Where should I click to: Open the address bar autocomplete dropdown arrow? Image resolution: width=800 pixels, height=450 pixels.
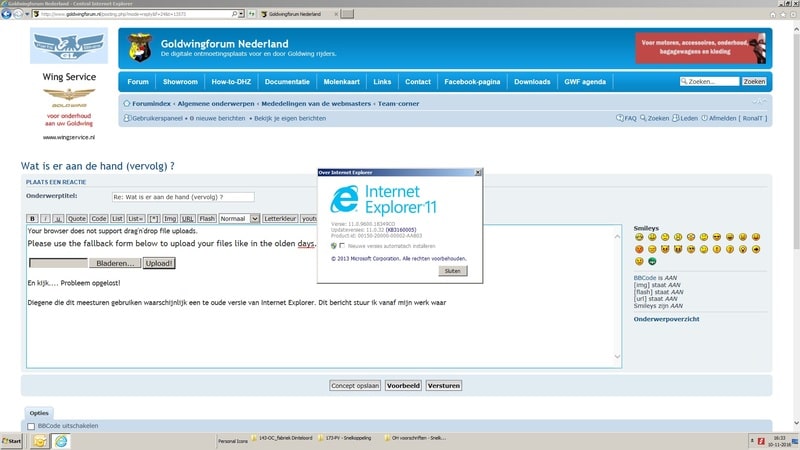tap(241, 14)
